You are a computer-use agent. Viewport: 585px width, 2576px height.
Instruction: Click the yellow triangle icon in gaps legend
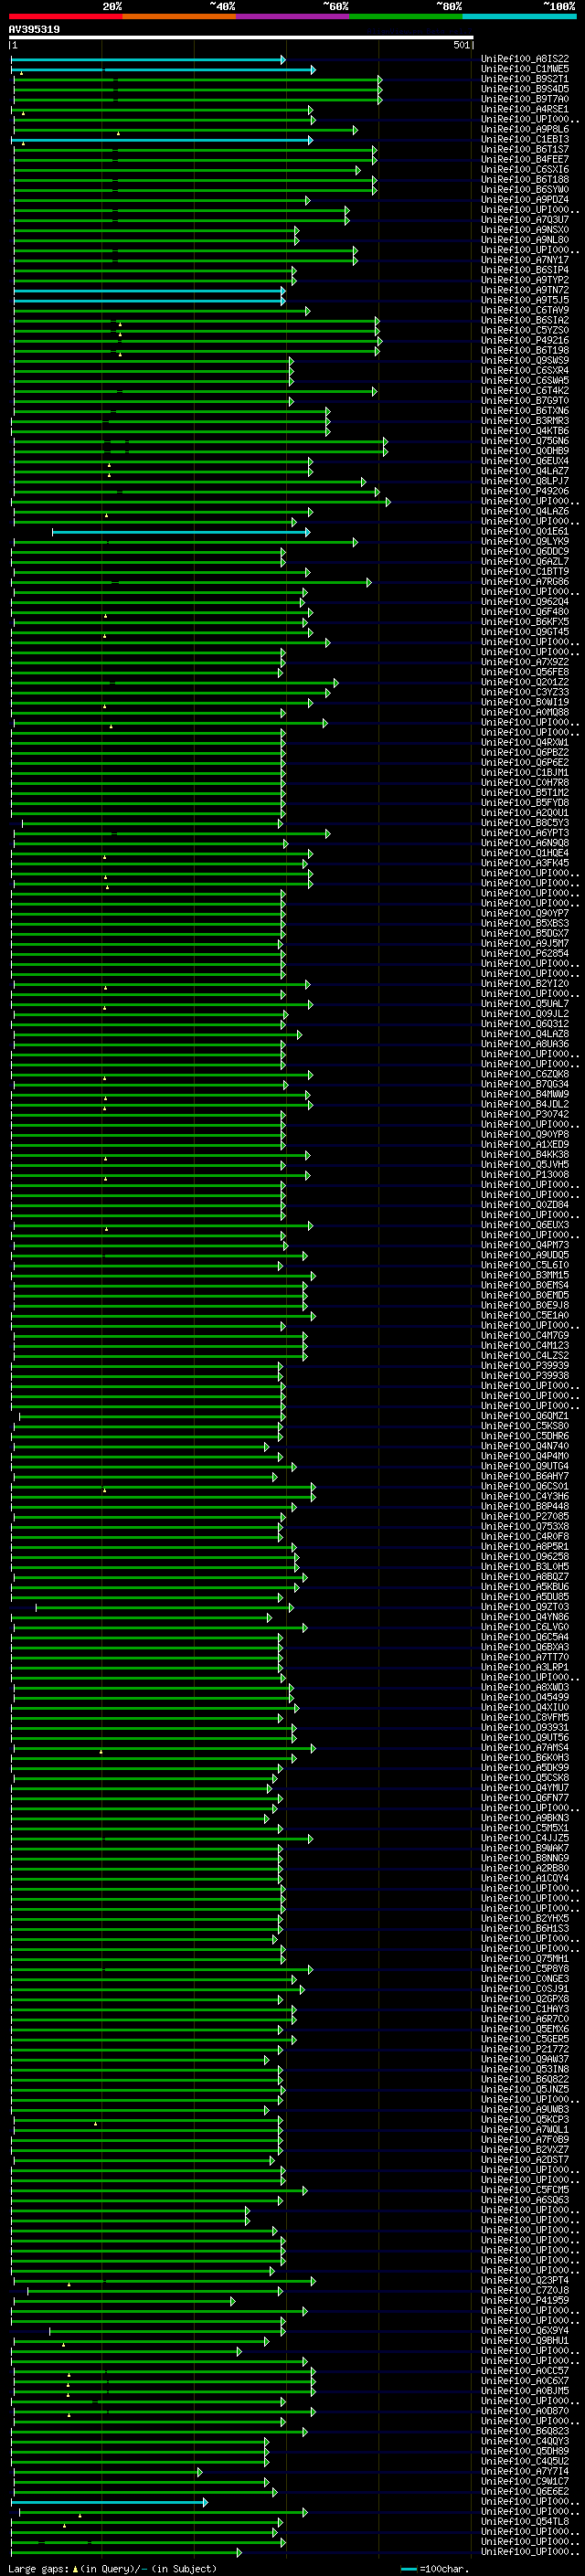(75, 2568)
